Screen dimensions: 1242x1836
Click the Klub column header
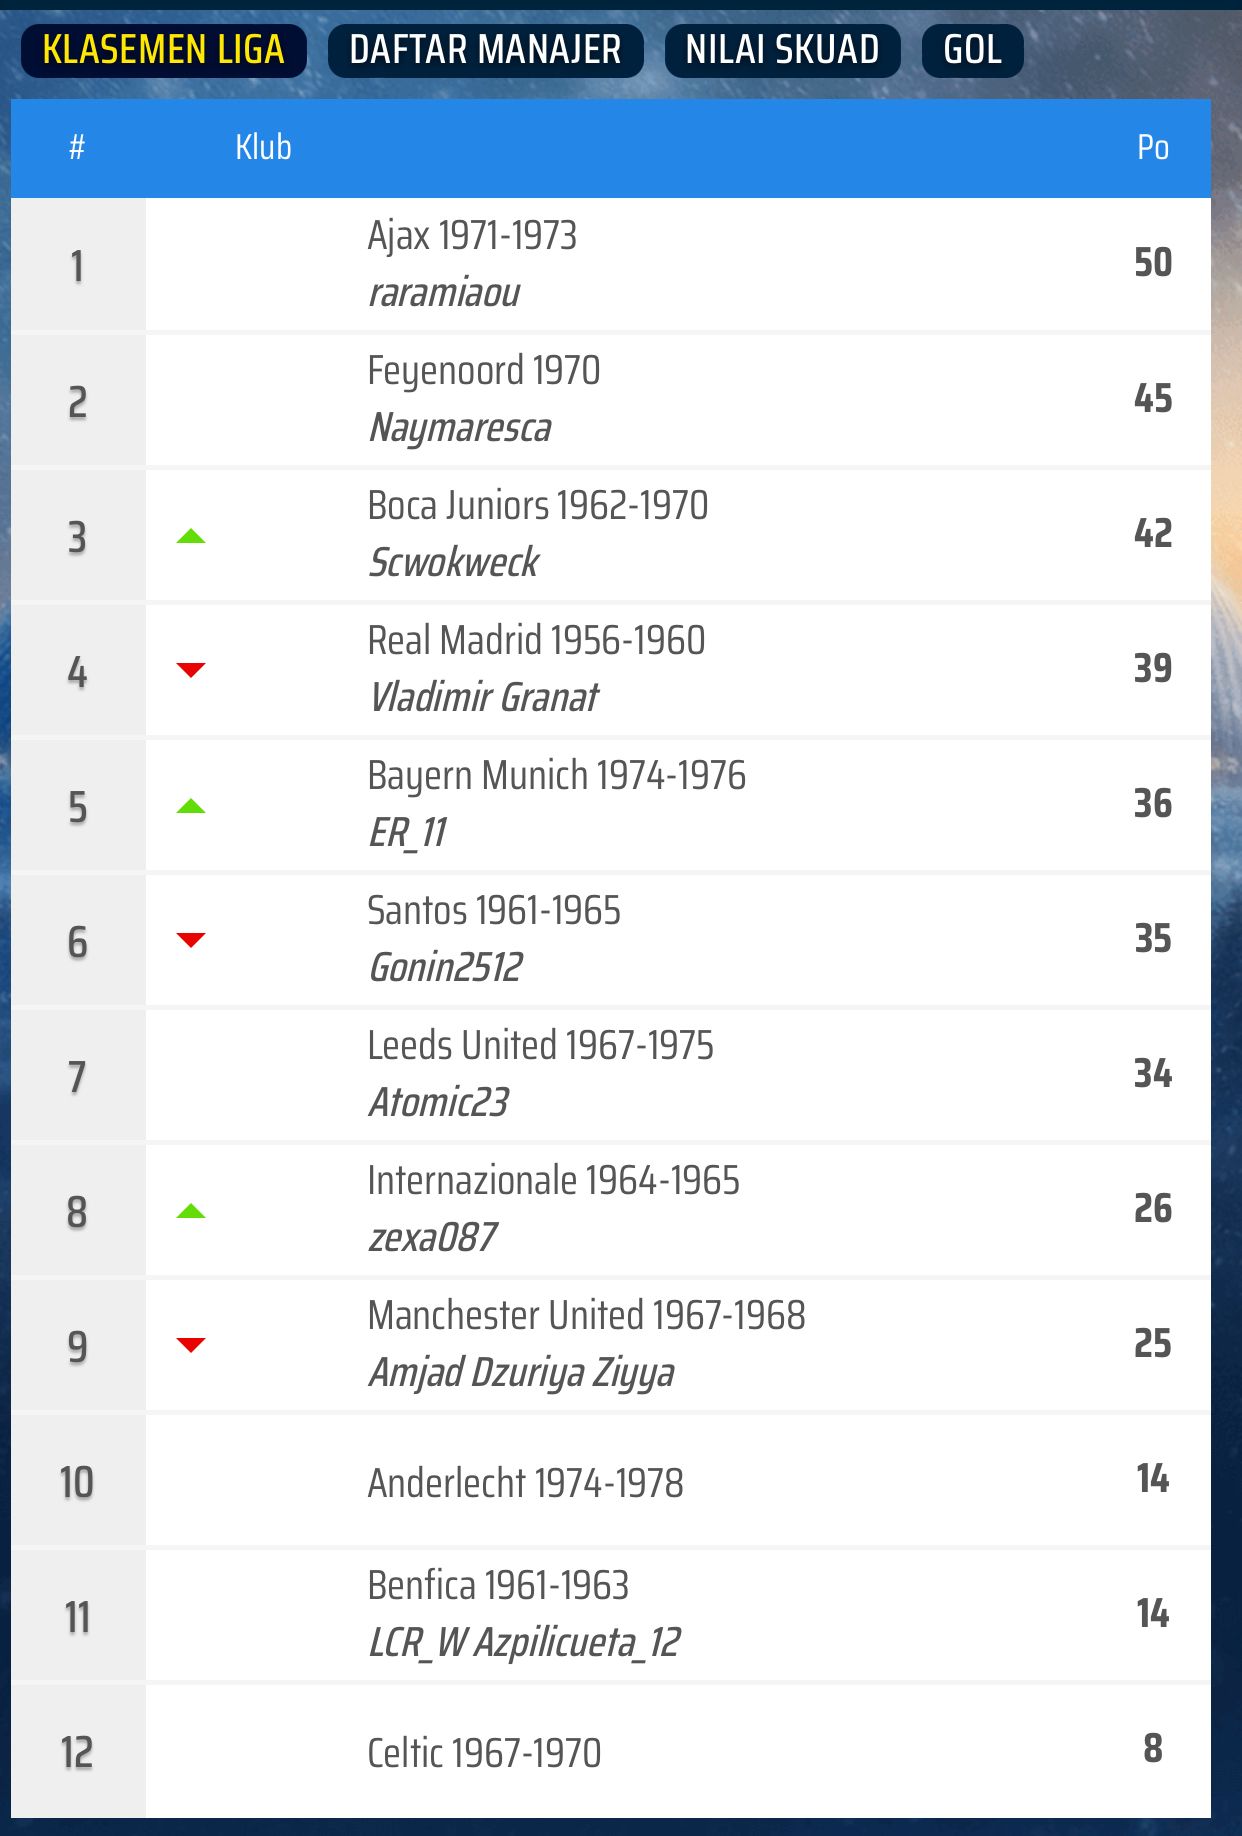(x=263, y=148)
